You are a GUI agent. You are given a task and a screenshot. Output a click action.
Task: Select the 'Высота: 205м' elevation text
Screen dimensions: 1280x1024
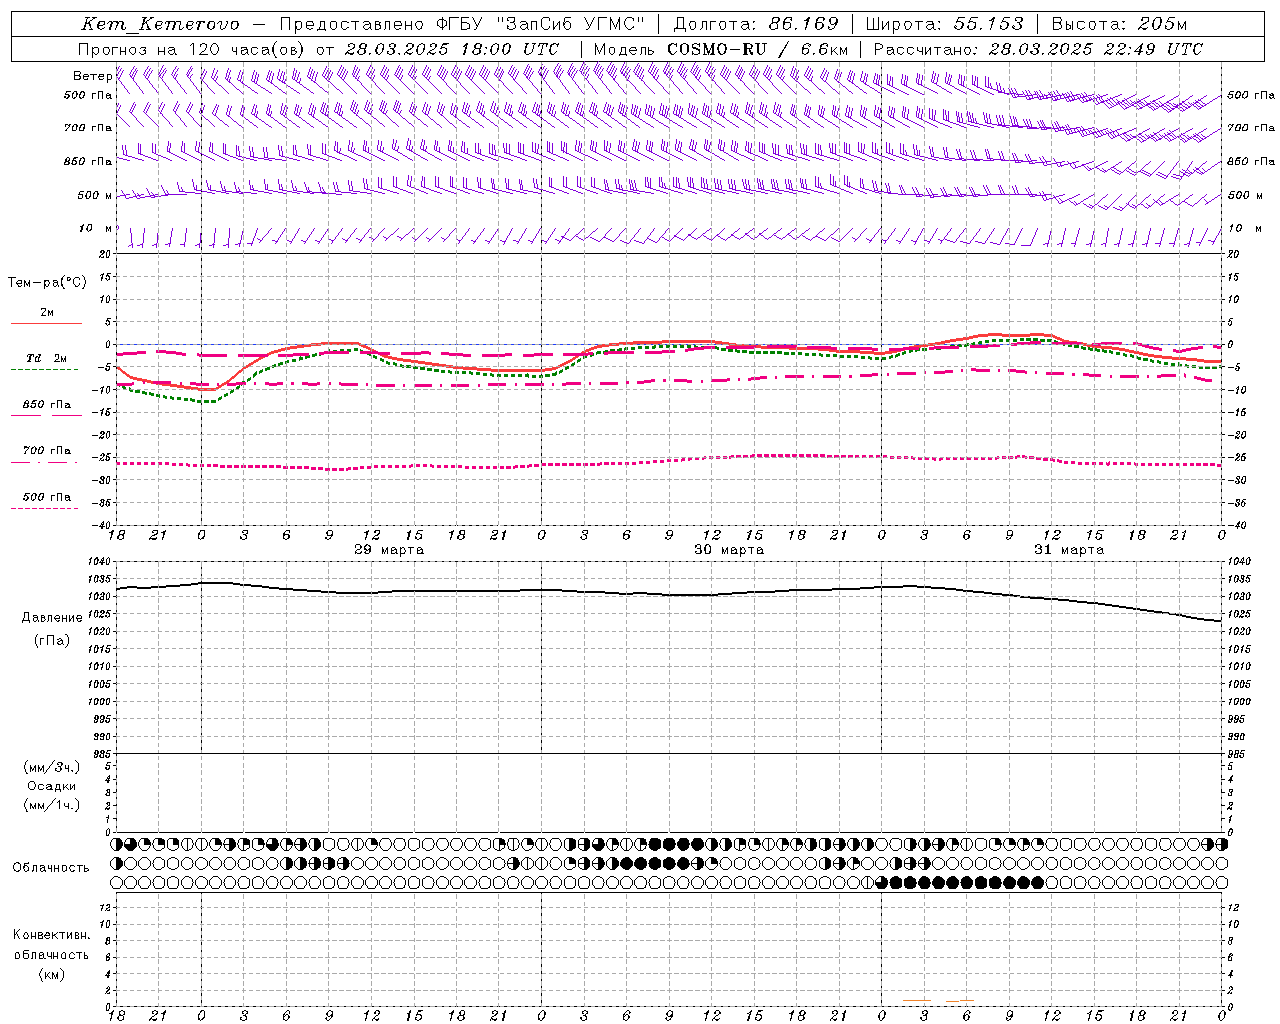coord(1119,24)
